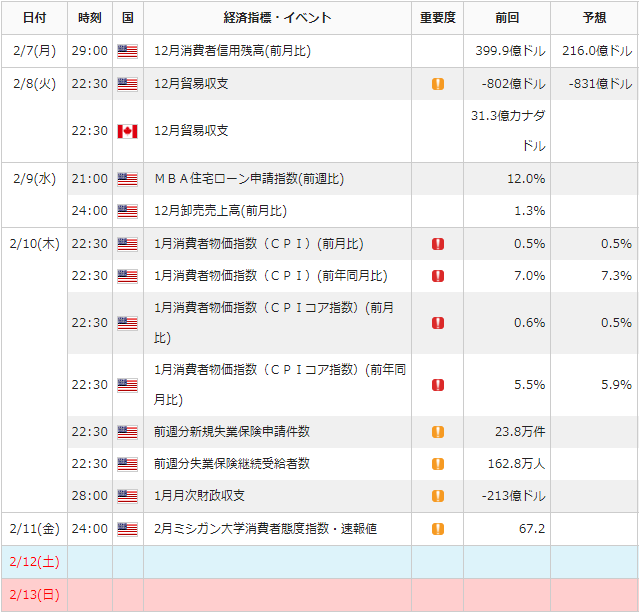The width and height of the screenshot is (639, 613).
Task: Click 前週分失業保険継続受給者数 event
Action: (232, 464)
